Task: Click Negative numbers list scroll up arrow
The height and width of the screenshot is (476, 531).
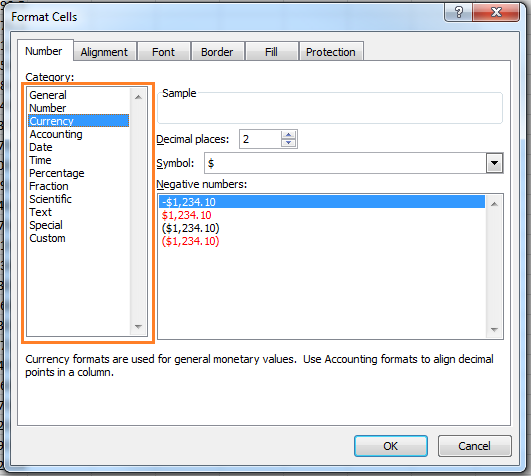Action: pyautogui.click(x=494, y=204)
